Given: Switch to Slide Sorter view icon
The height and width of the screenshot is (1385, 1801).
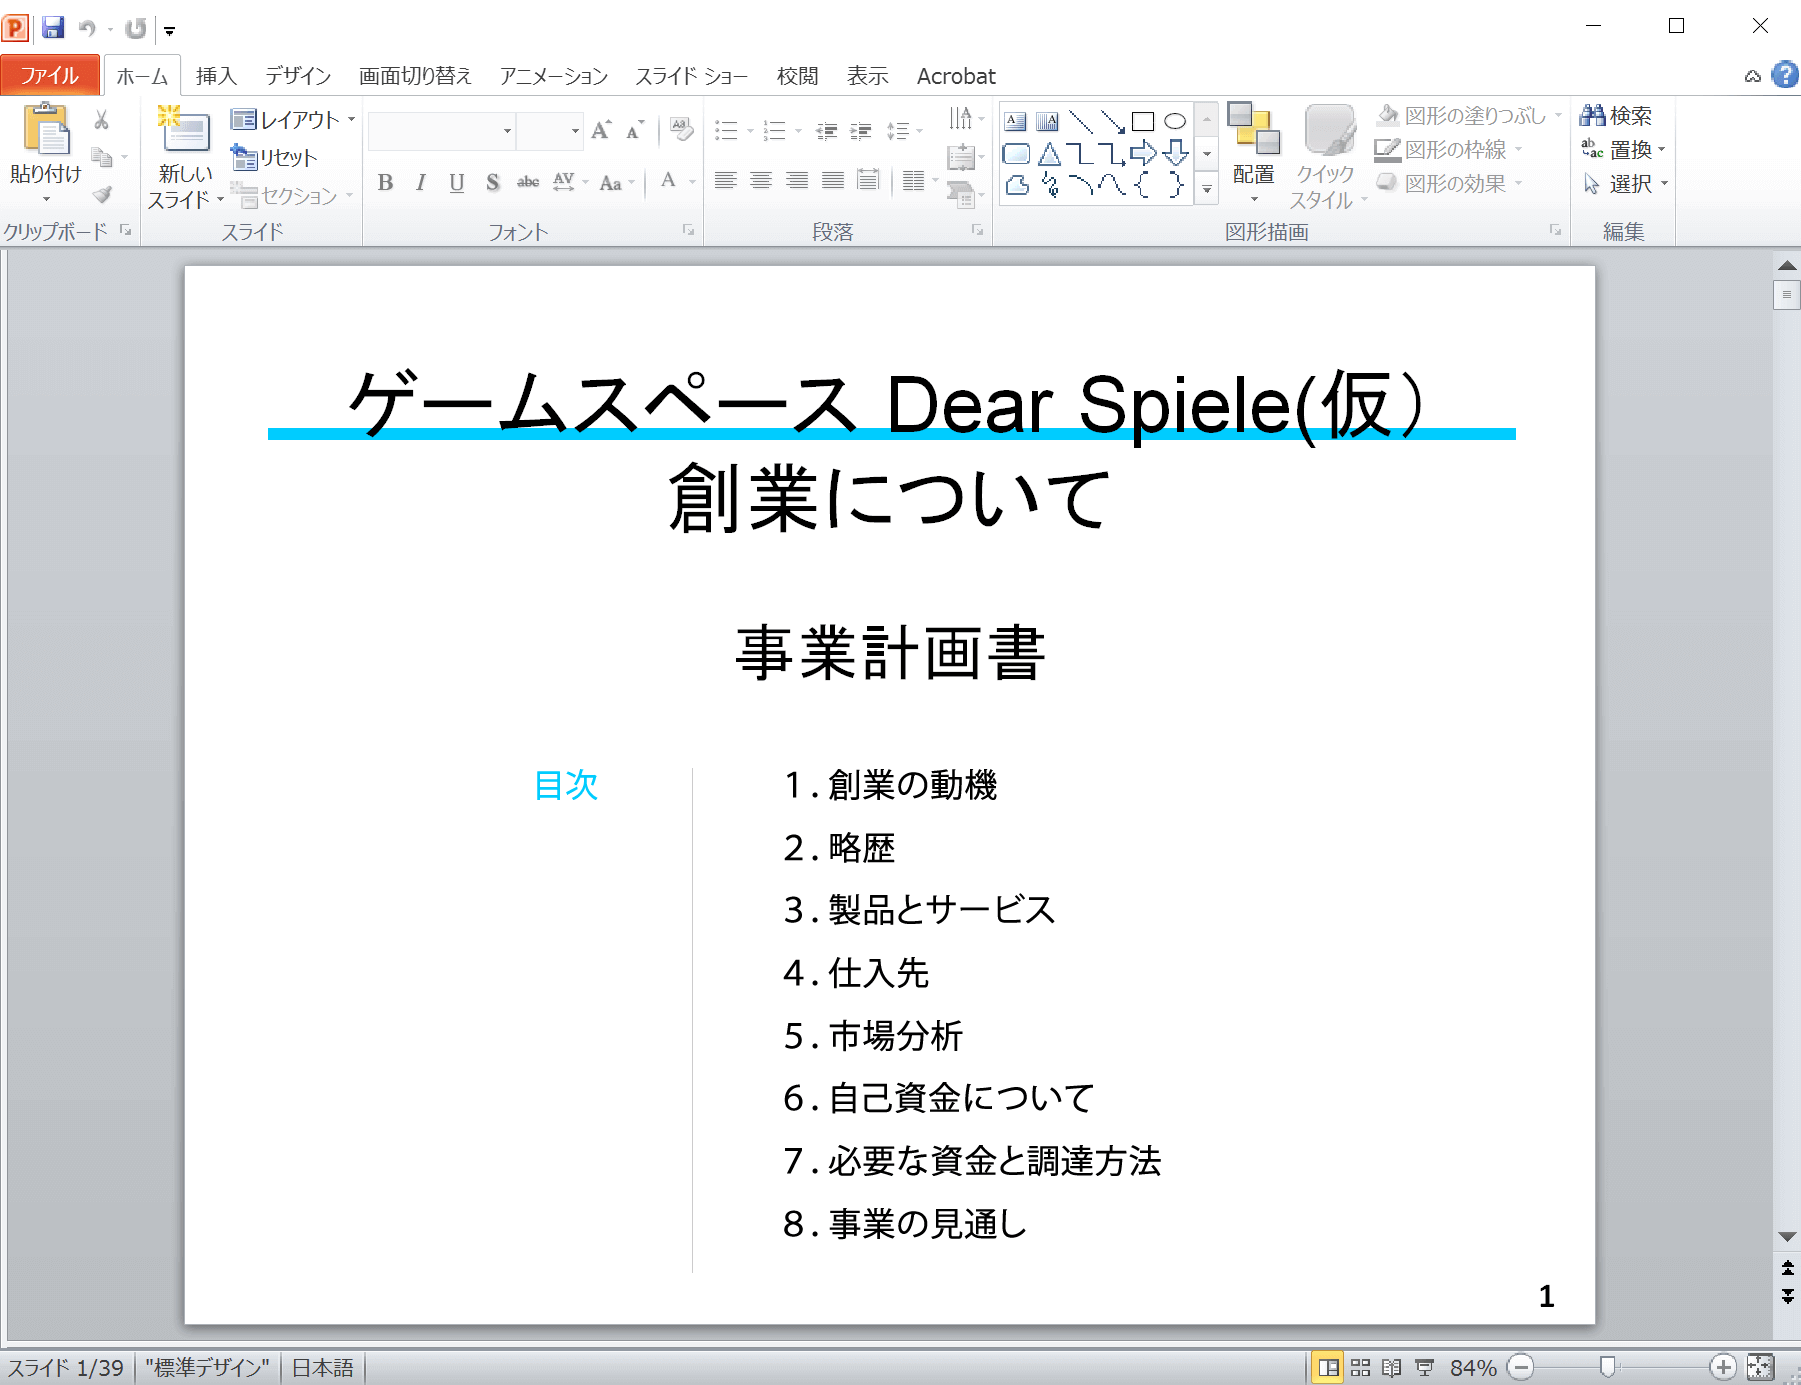Looking at the screenshot, I should [1360, 1367].
